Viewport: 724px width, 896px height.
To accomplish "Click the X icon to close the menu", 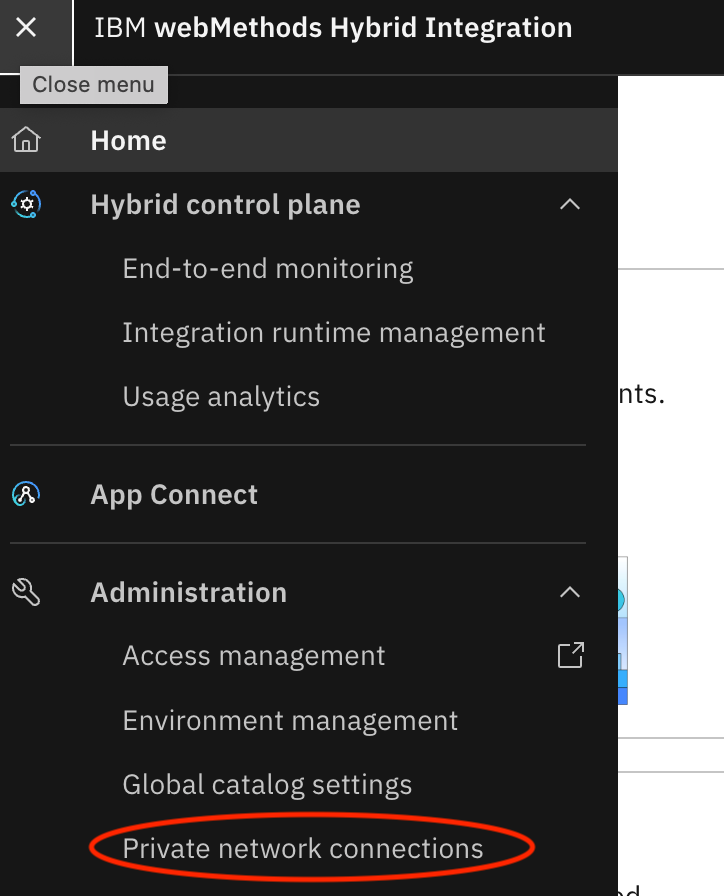I will (26, 27).
